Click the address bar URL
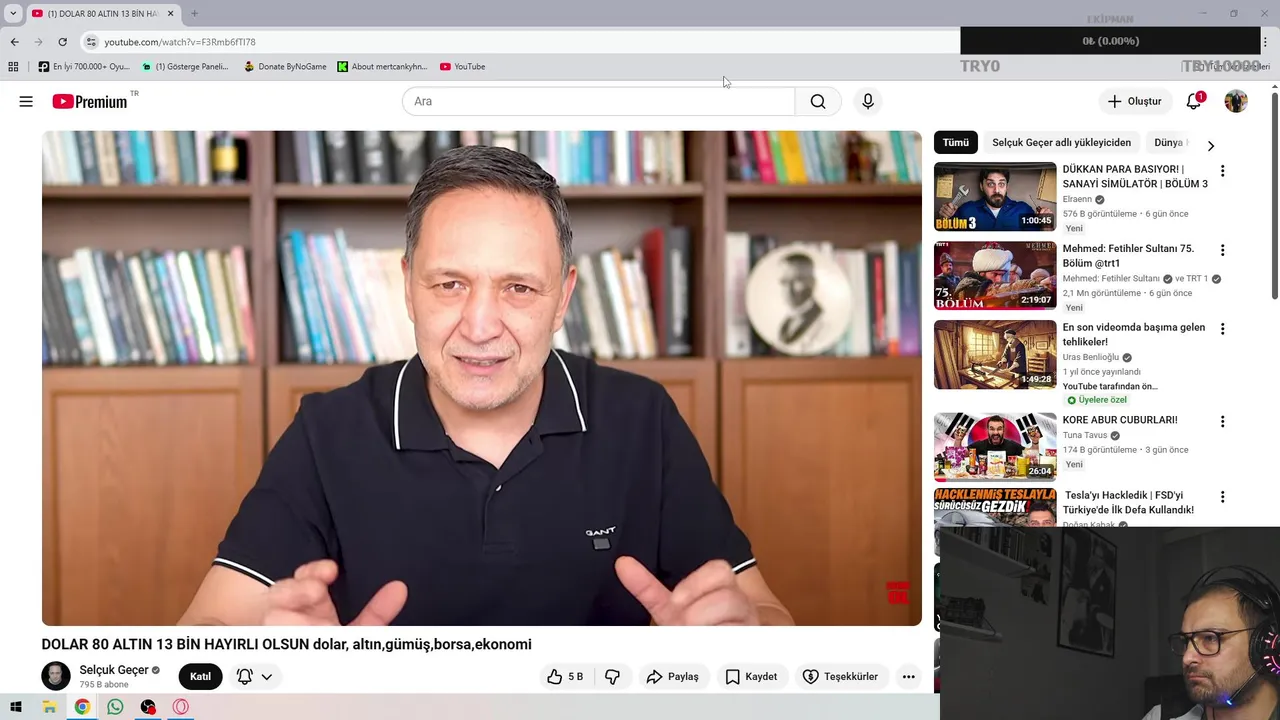Viewport: 1280px width, 720px height. [180, 42]
